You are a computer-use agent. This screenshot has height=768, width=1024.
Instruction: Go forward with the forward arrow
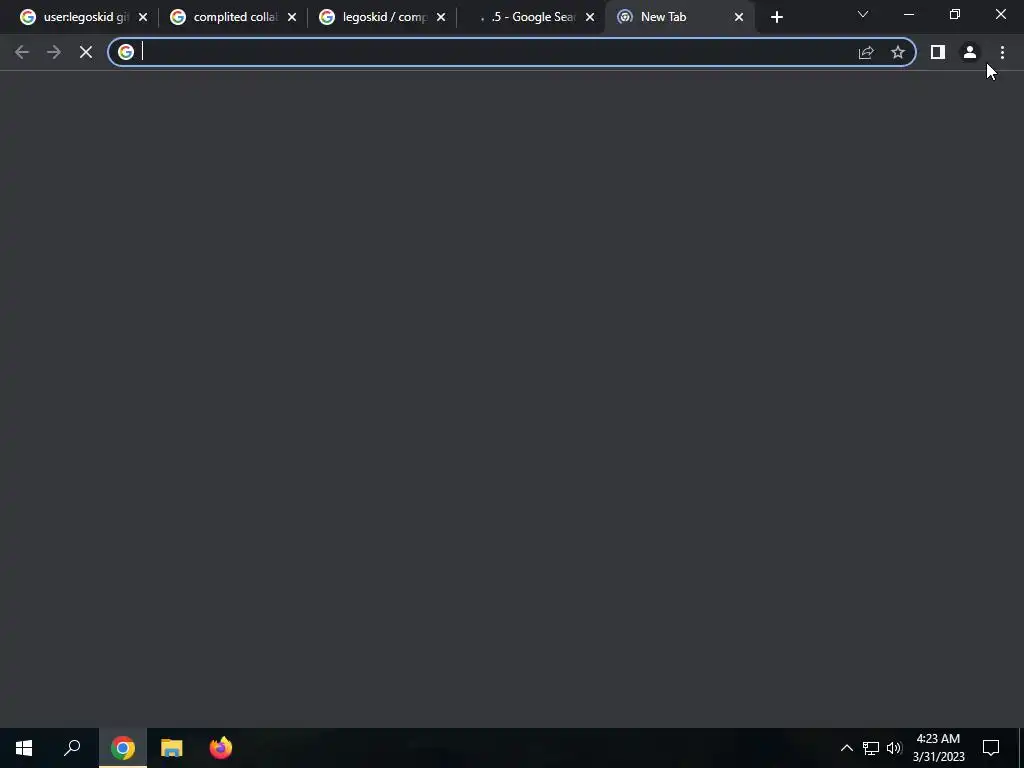coord(54,52)
